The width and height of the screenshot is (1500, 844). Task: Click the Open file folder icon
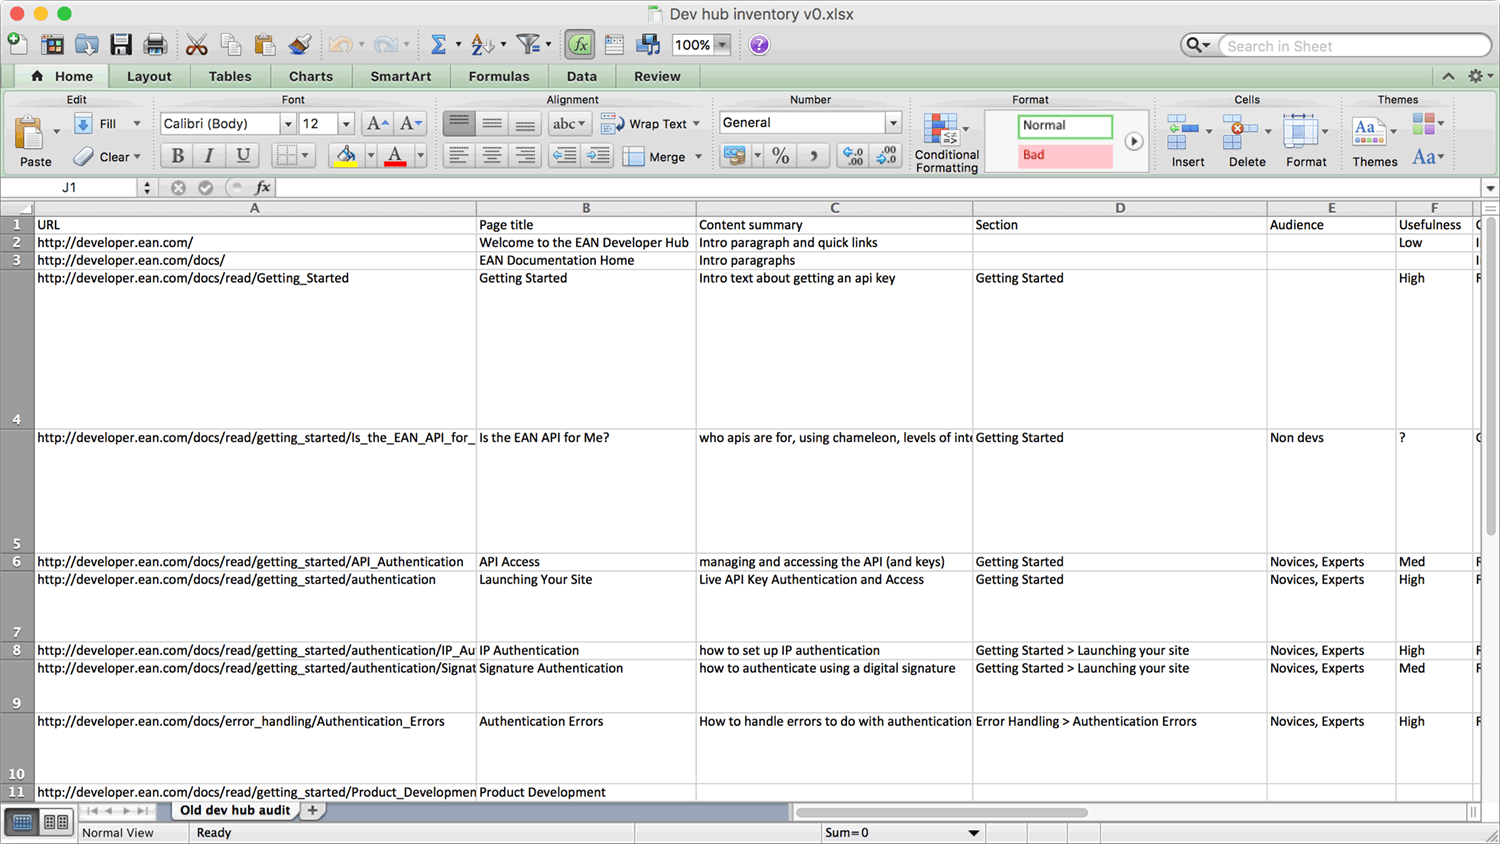click(86, 44)
